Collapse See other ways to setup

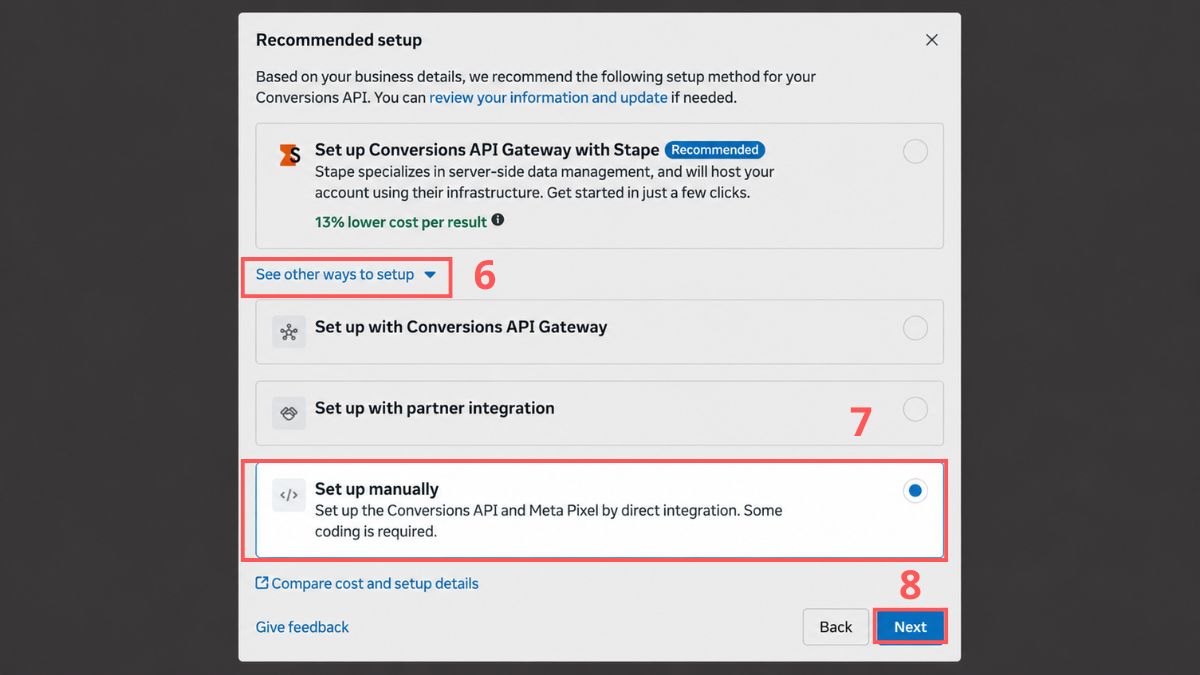[346, 274]
